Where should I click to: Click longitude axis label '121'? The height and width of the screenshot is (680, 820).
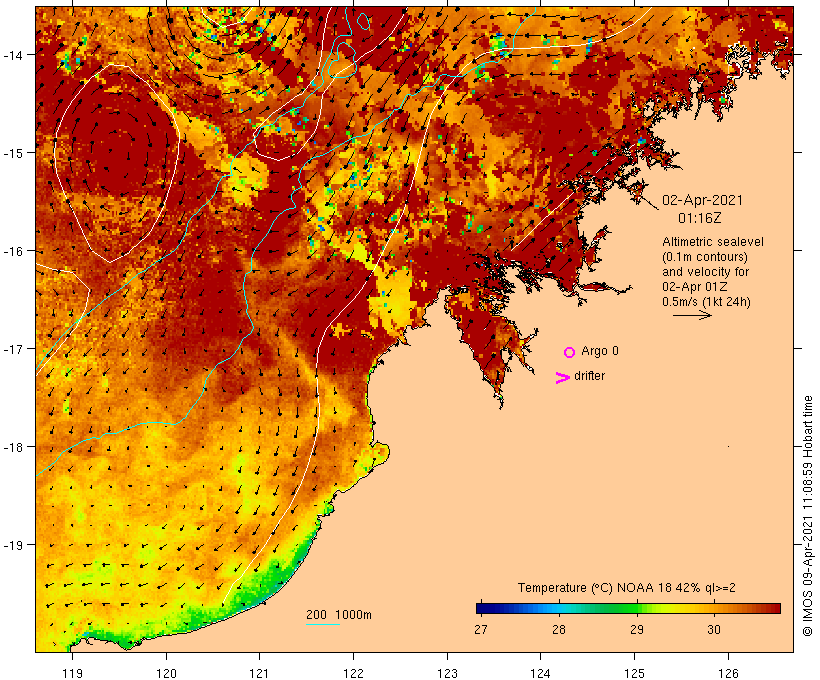tap(259, 673)
